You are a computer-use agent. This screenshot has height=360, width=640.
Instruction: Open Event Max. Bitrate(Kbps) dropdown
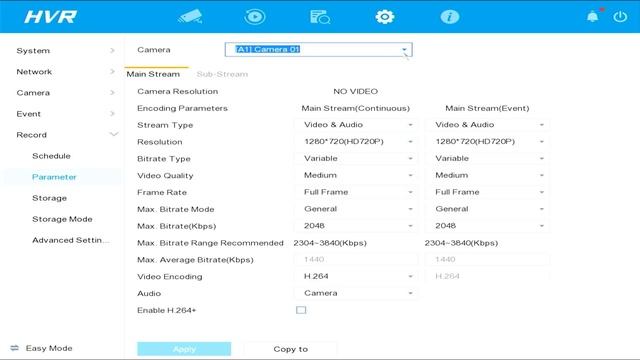[x=487, y=226]
